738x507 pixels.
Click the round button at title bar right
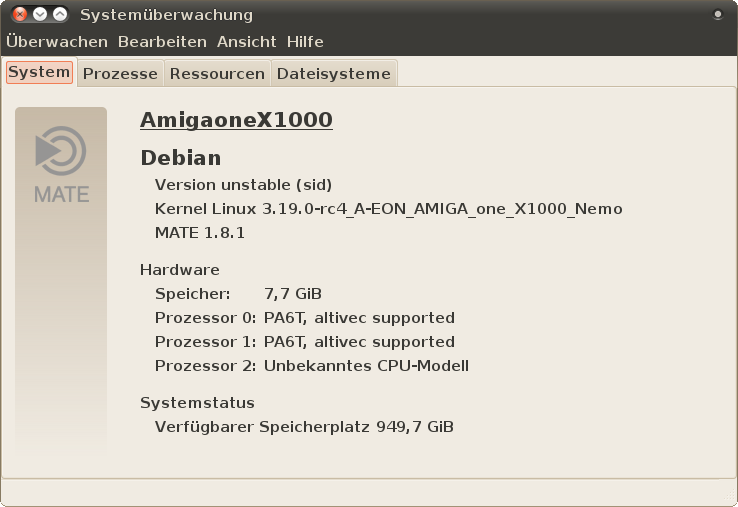[x=717, y=15]
